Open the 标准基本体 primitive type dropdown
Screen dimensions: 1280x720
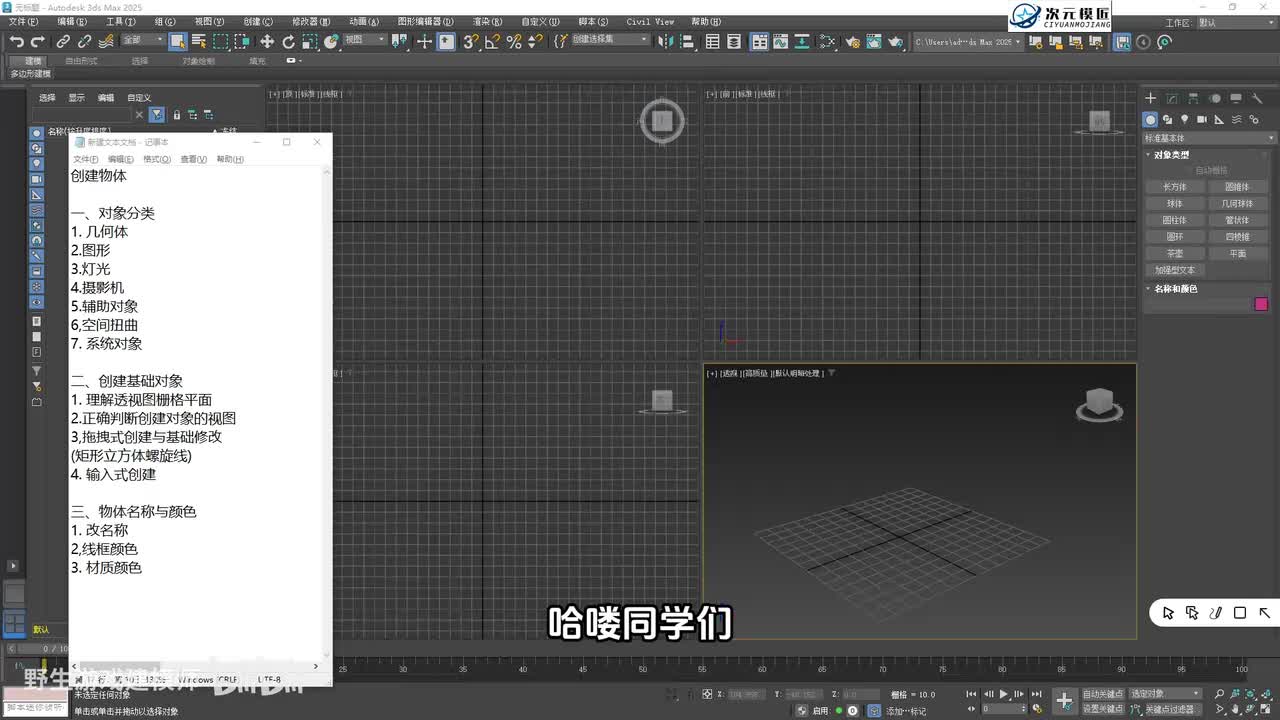point(1210,138)
